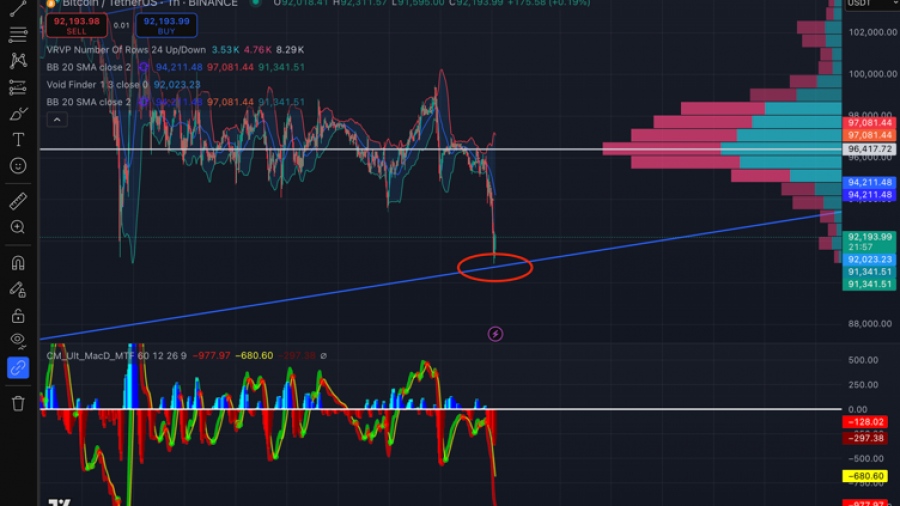900x506 pixels.
Task: Toggle stay in drawing mode
Action: point(18,290)
